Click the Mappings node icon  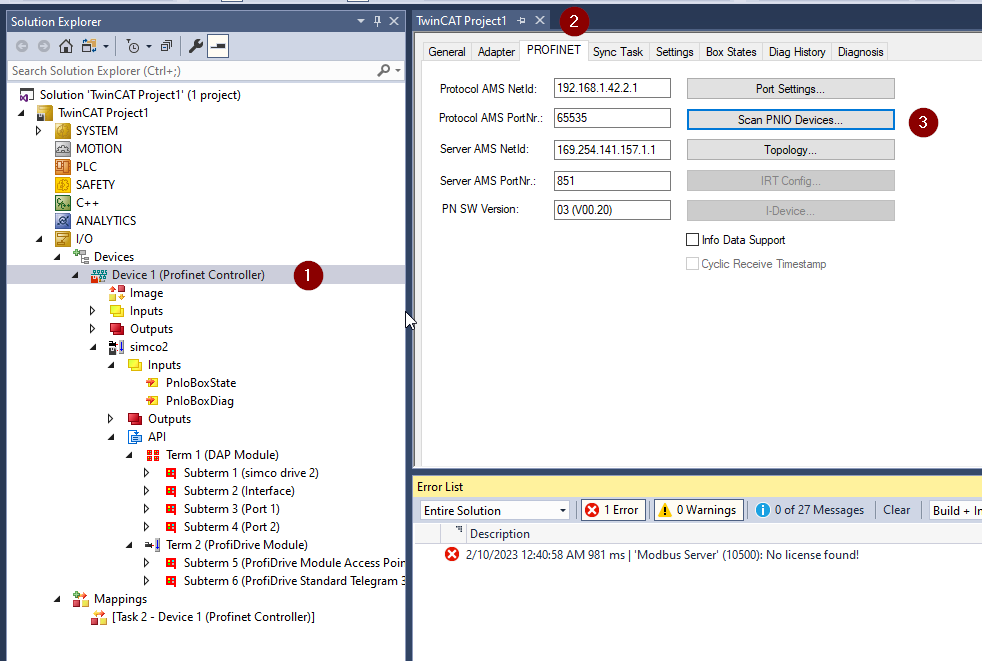click(x=81, y=599)
